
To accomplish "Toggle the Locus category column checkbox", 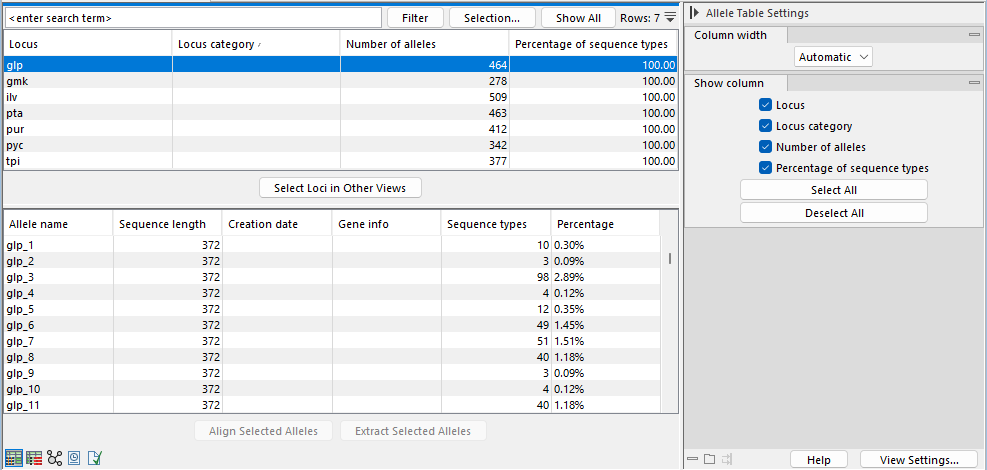I will [x=765, y=126].
